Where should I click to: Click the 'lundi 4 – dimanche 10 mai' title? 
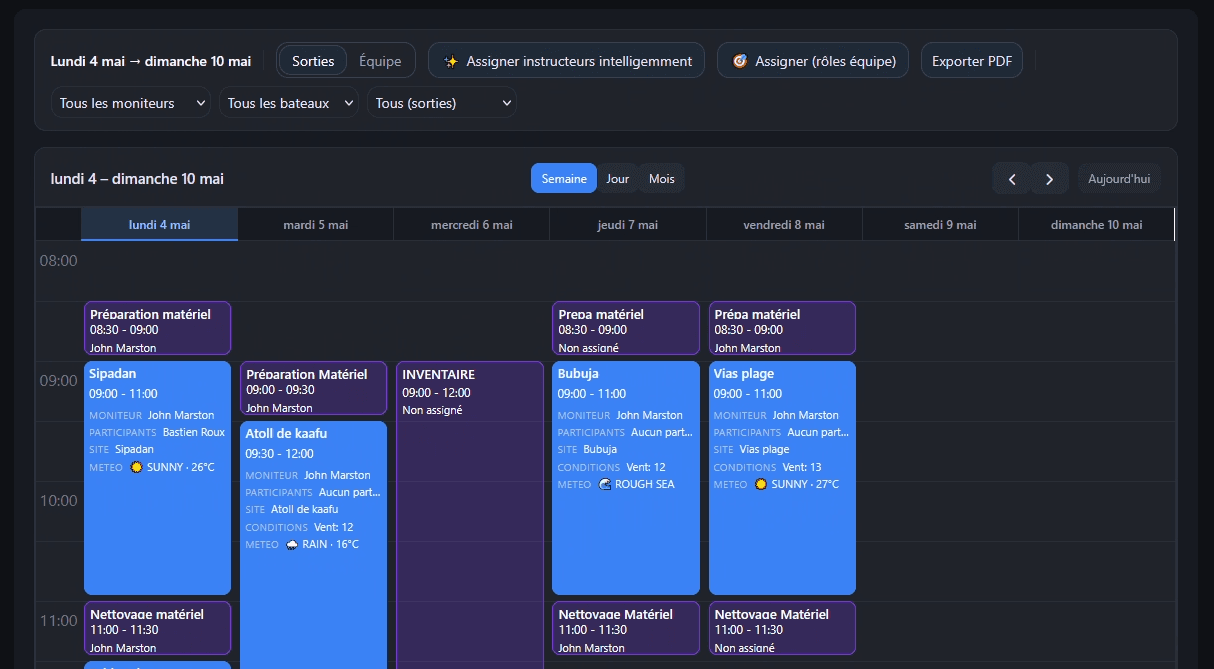137,179
